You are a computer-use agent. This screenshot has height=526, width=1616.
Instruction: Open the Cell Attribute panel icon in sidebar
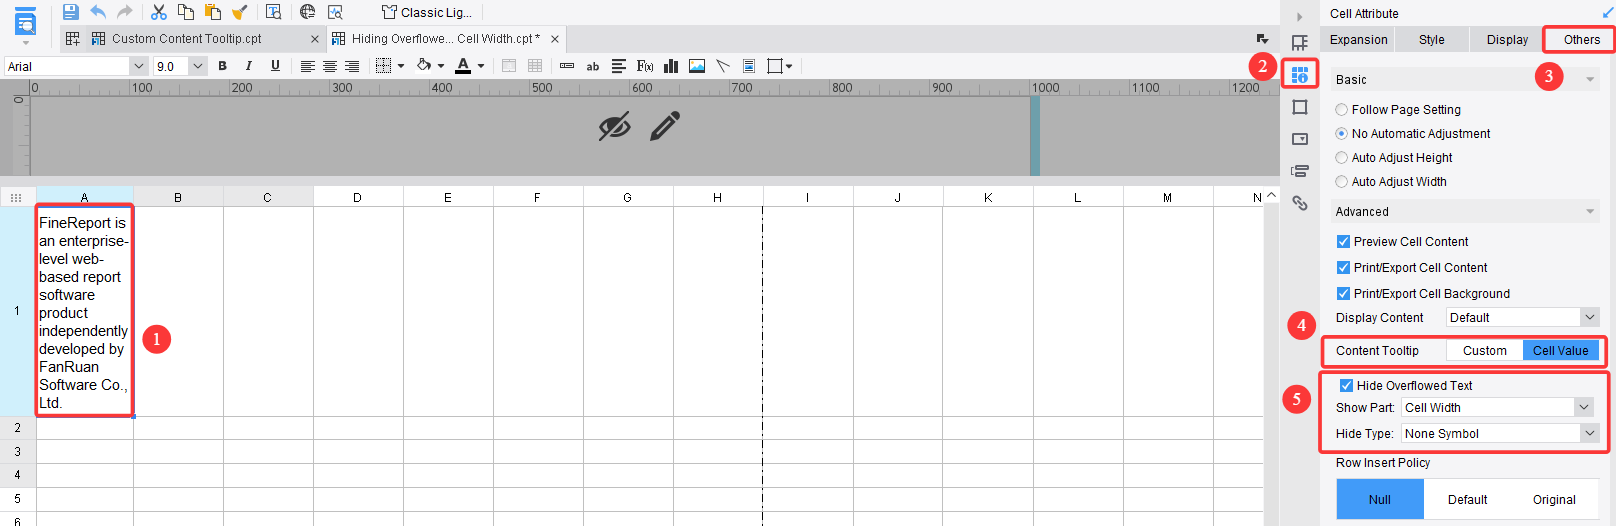(1300, 75)
